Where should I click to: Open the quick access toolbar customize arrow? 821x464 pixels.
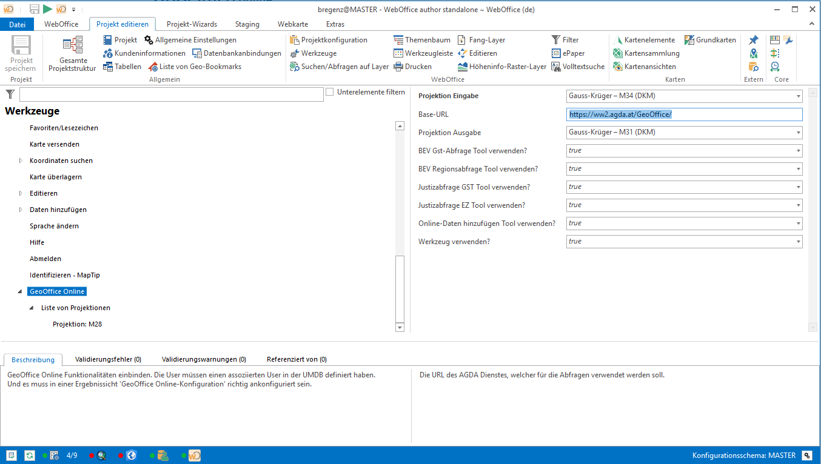click(74, 9)
